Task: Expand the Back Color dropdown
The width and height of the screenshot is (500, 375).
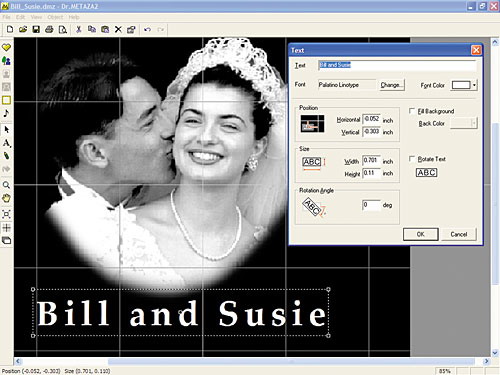Action: pyautogui.click(x=474, y=123)
